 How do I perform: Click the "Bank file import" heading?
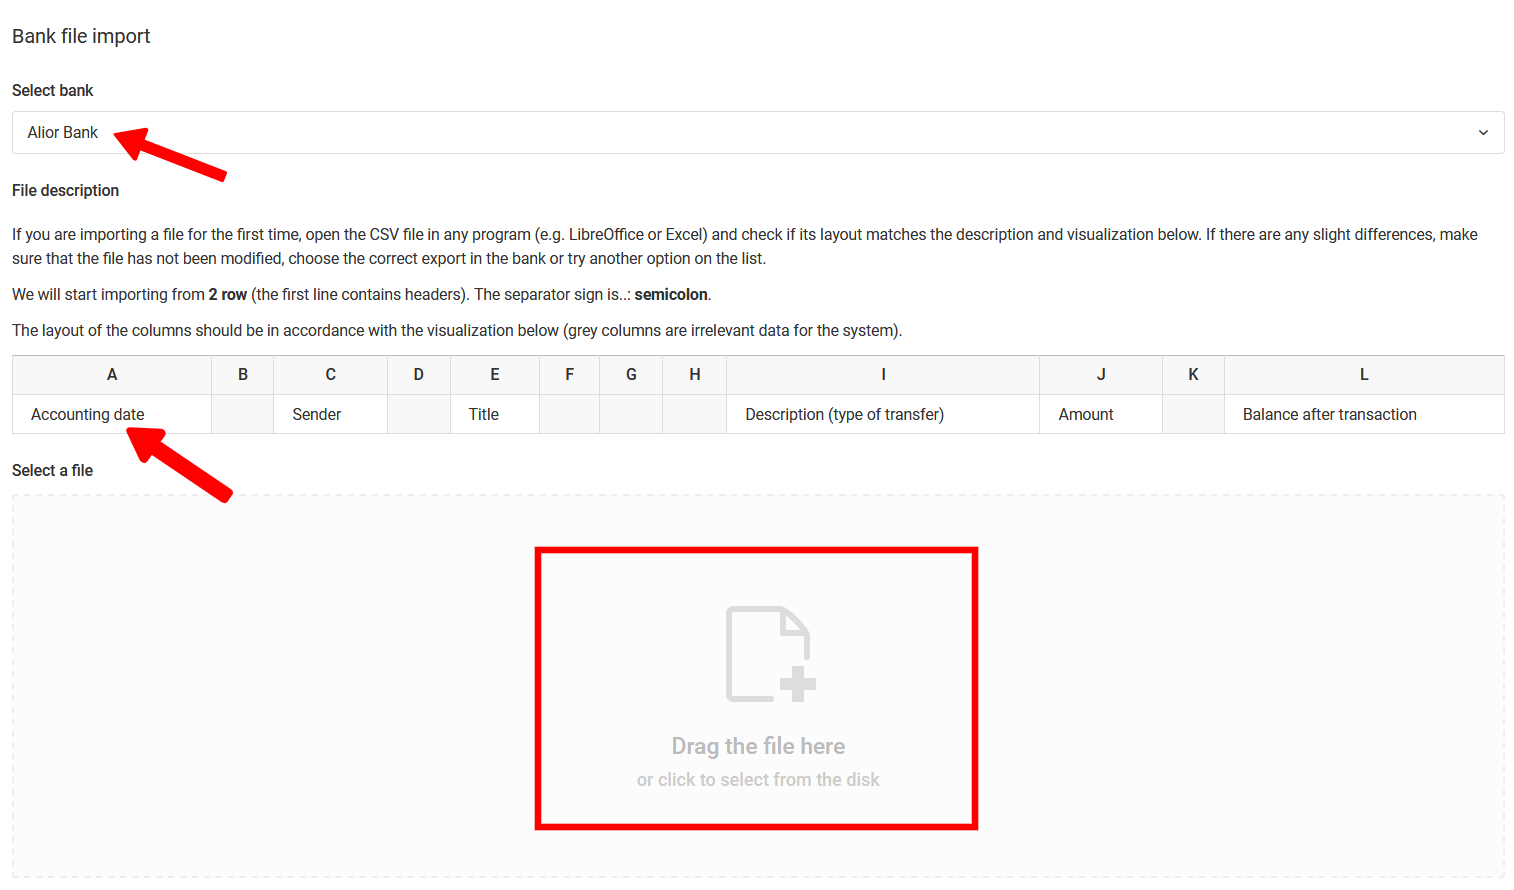point(81,36)
